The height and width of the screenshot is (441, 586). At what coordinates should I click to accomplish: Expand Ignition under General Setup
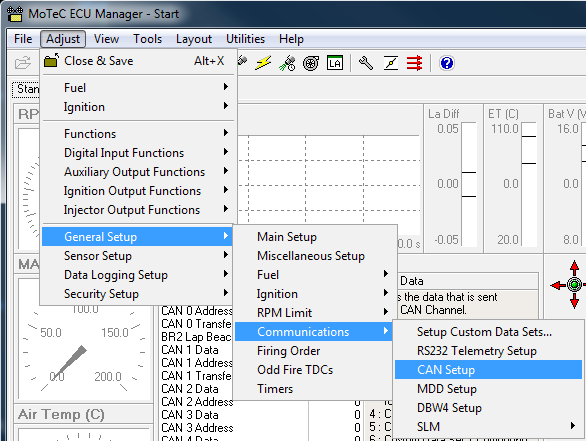[315, 294]
